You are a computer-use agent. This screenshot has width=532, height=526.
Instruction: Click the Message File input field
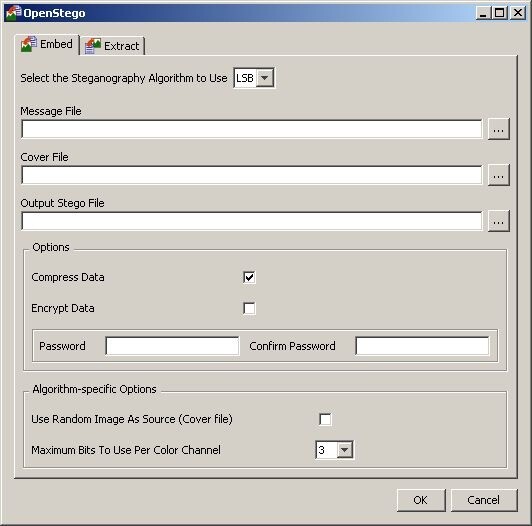click(251, 129)
